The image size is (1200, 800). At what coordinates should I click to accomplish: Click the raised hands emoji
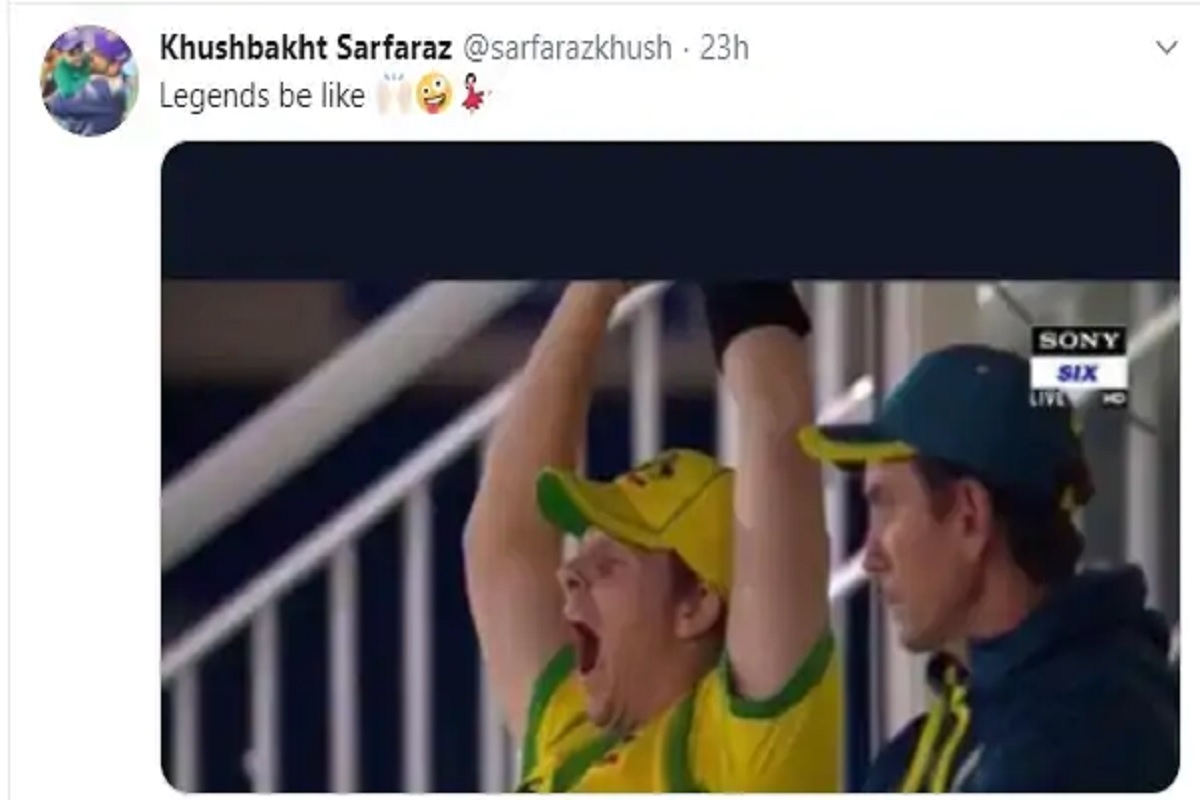tap(392, 95)
